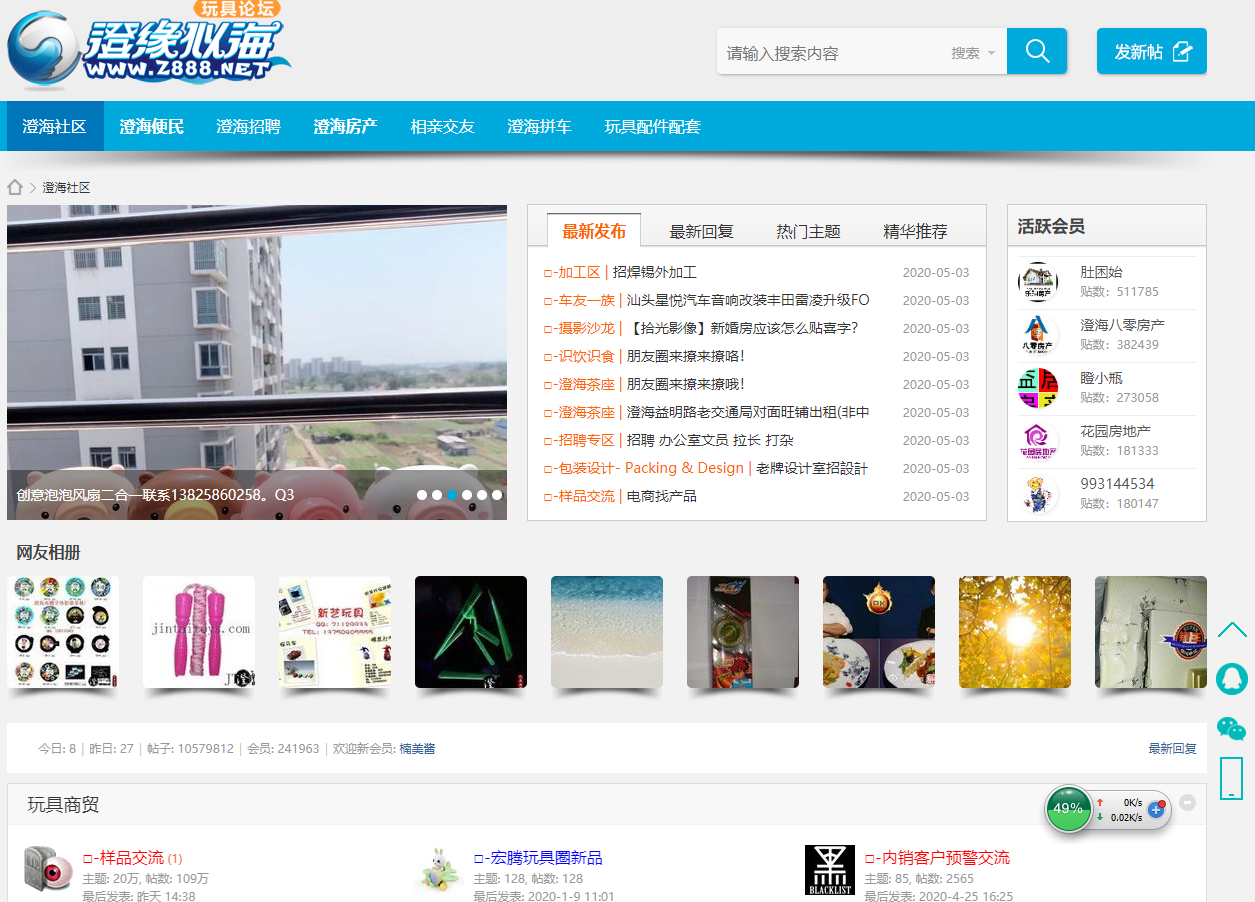Click the 49% green memory ball
Screen dimensions: 1255x902
tap(1067, 808)
